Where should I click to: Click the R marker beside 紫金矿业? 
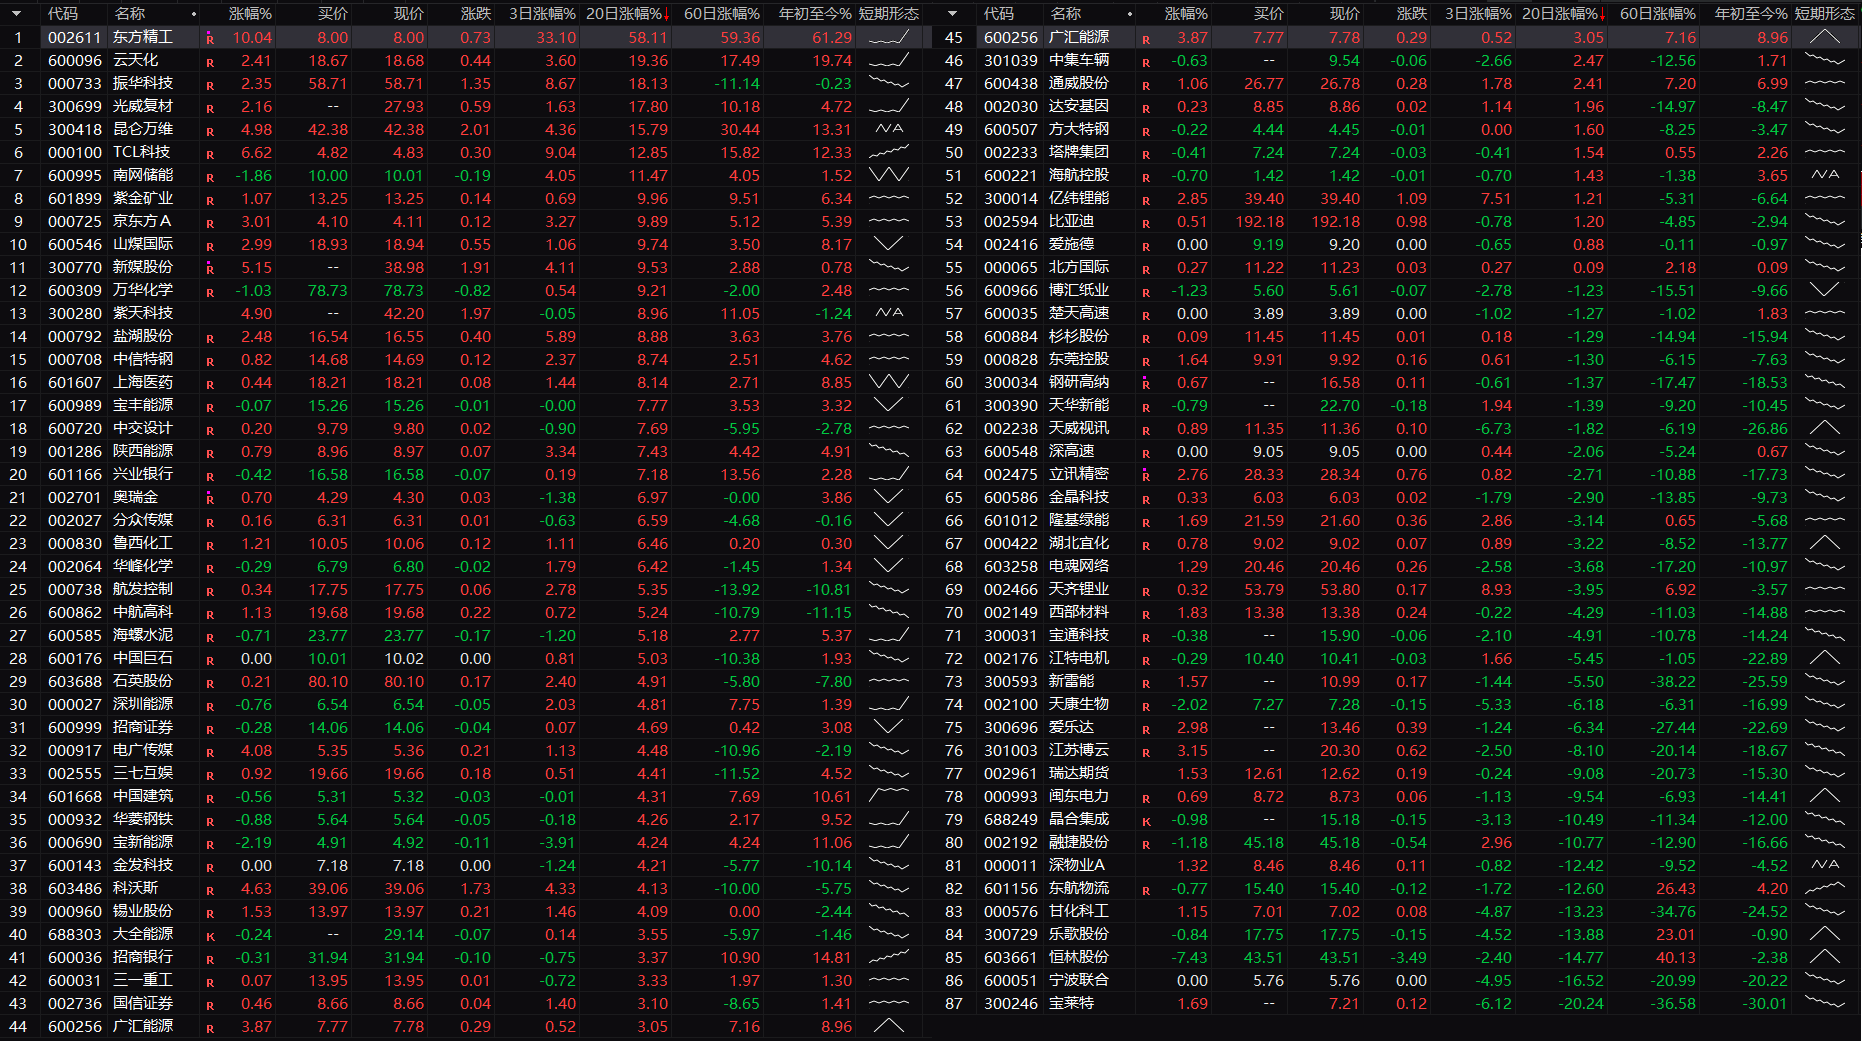tap(210, 200)
